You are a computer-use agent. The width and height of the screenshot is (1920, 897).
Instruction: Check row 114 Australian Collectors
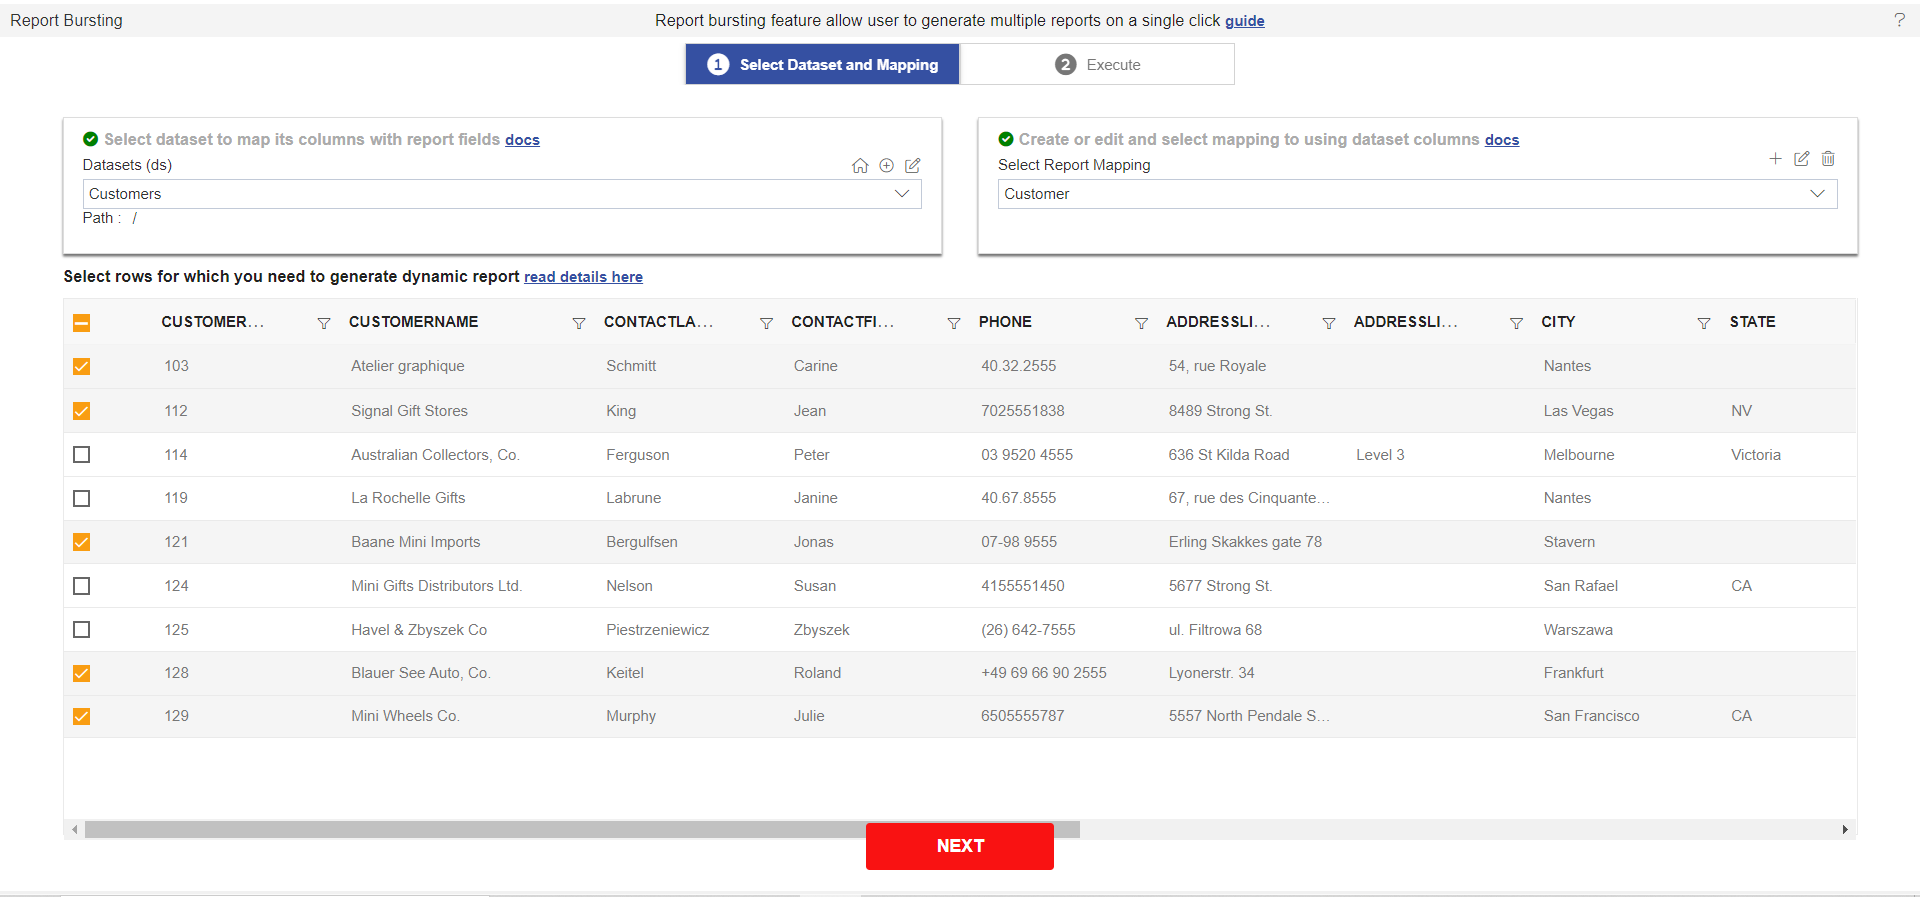(x=82, y=455)
